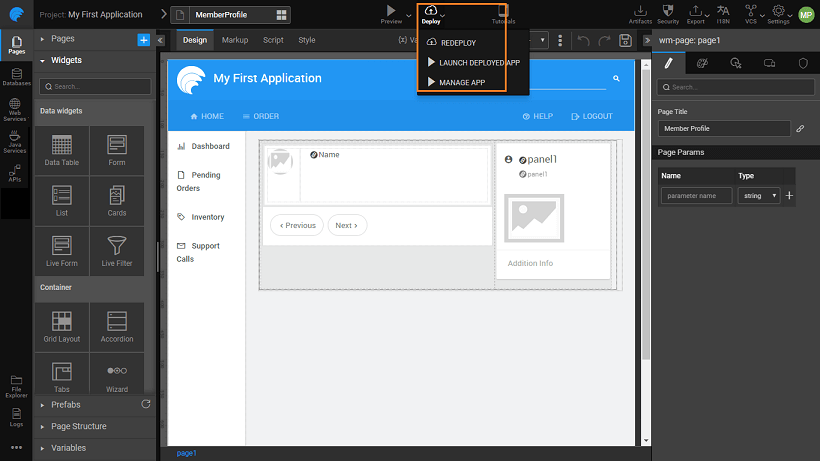Add a new page with plus button
Image resolution: width=820 pixels, height=461 pixels.
pos(143,39)
